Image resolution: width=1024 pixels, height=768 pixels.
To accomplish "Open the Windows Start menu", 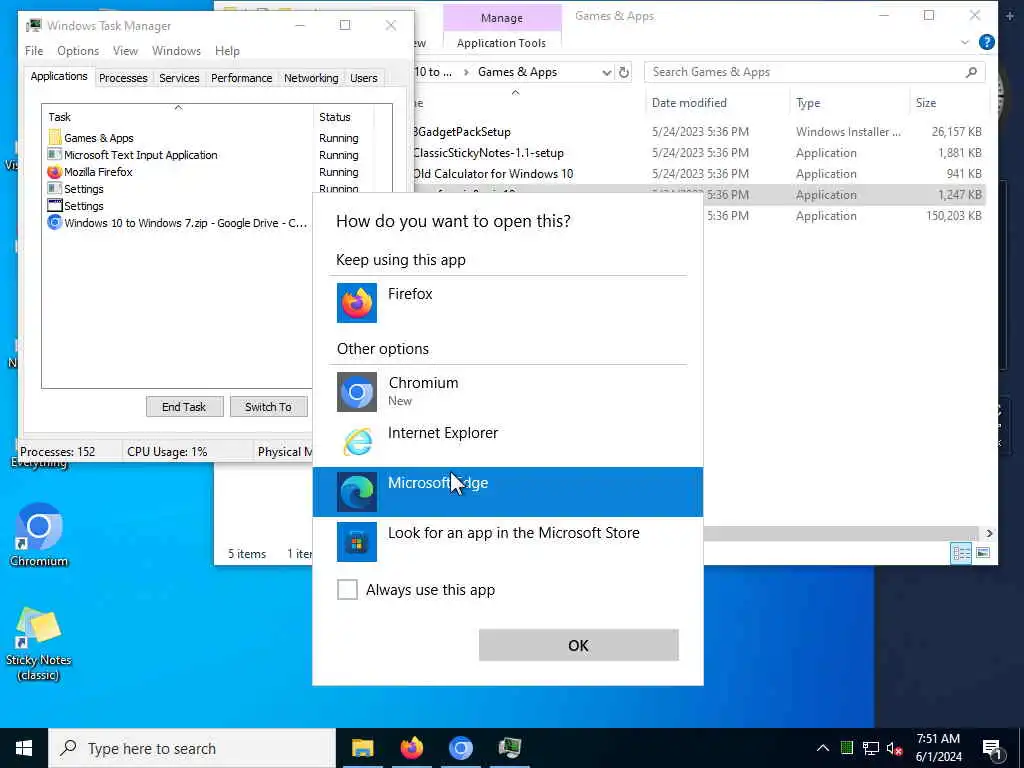I will coord(24,748).
